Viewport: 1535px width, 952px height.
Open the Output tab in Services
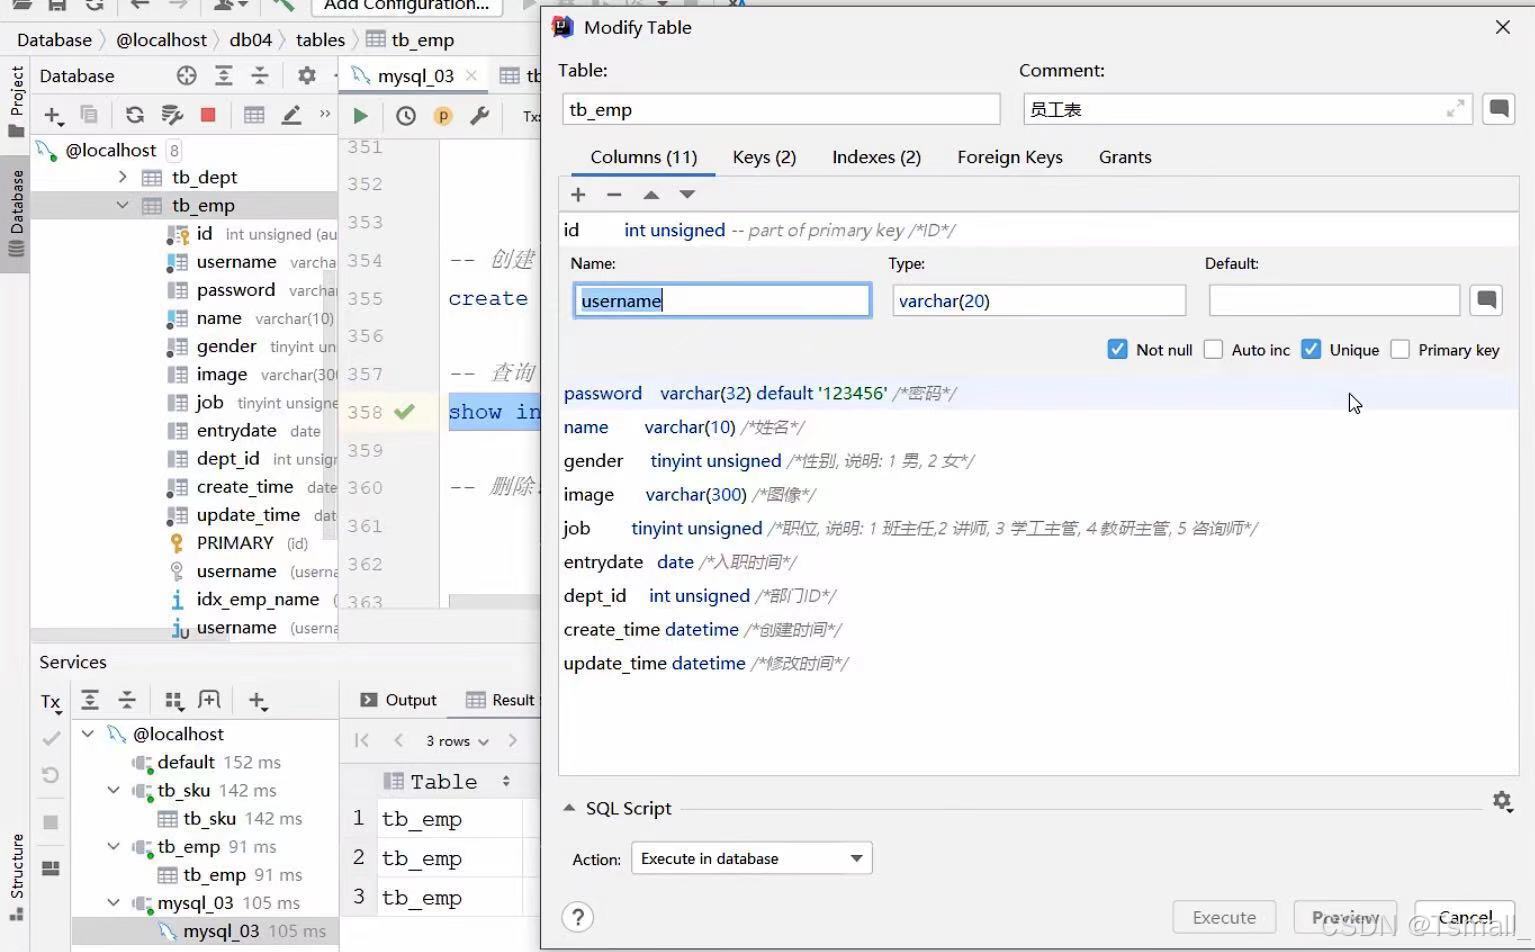[x=398, y=700]
